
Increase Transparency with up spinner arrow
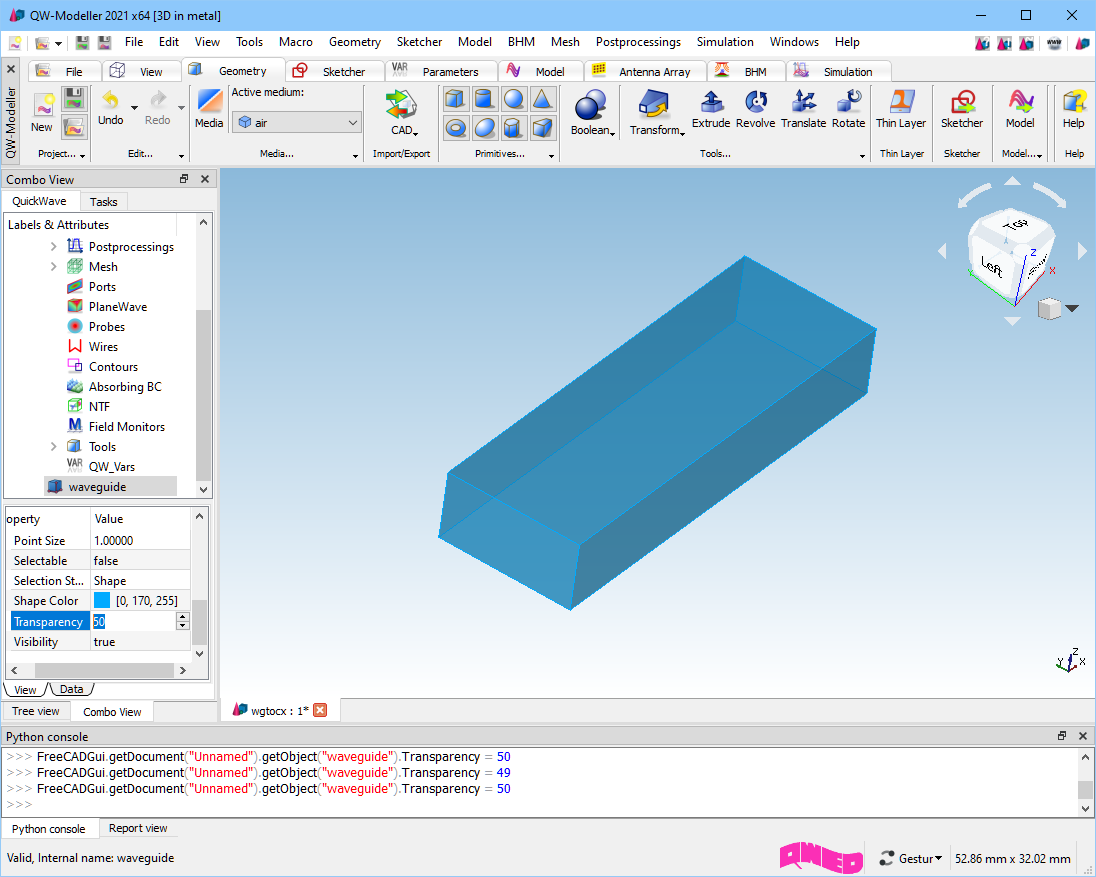[182, 617]
